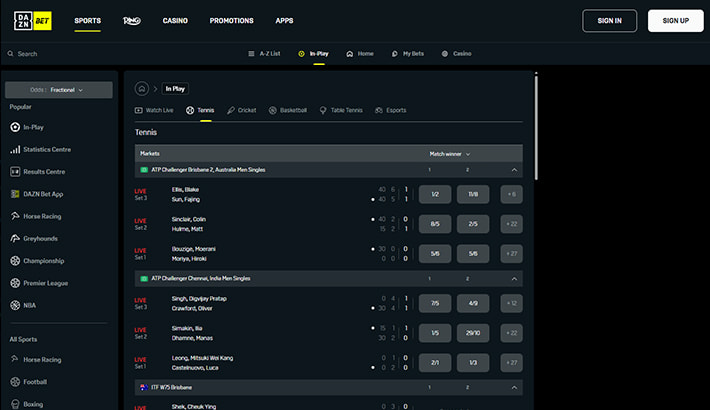The width and height of the screenshot is (710, 410).
Task: Open the Odds Fractional dropdown
Action: tap(59, 90)
